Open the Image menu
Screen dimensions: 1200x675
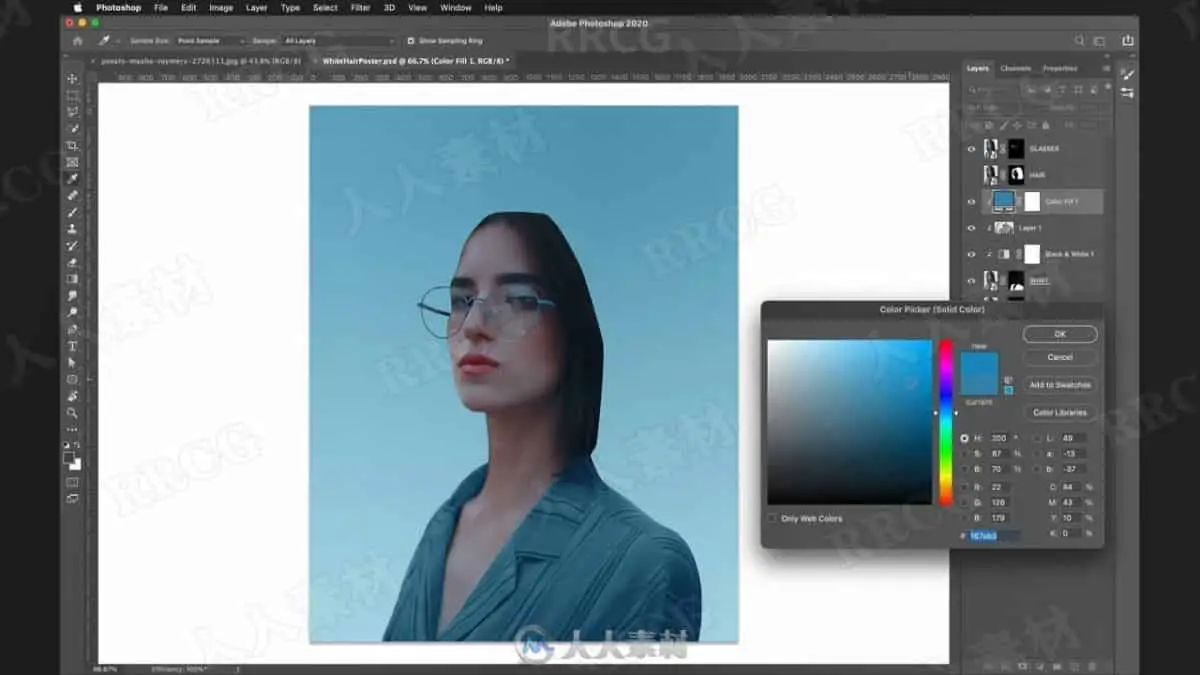pyautogui.click(x=221, y=8)
